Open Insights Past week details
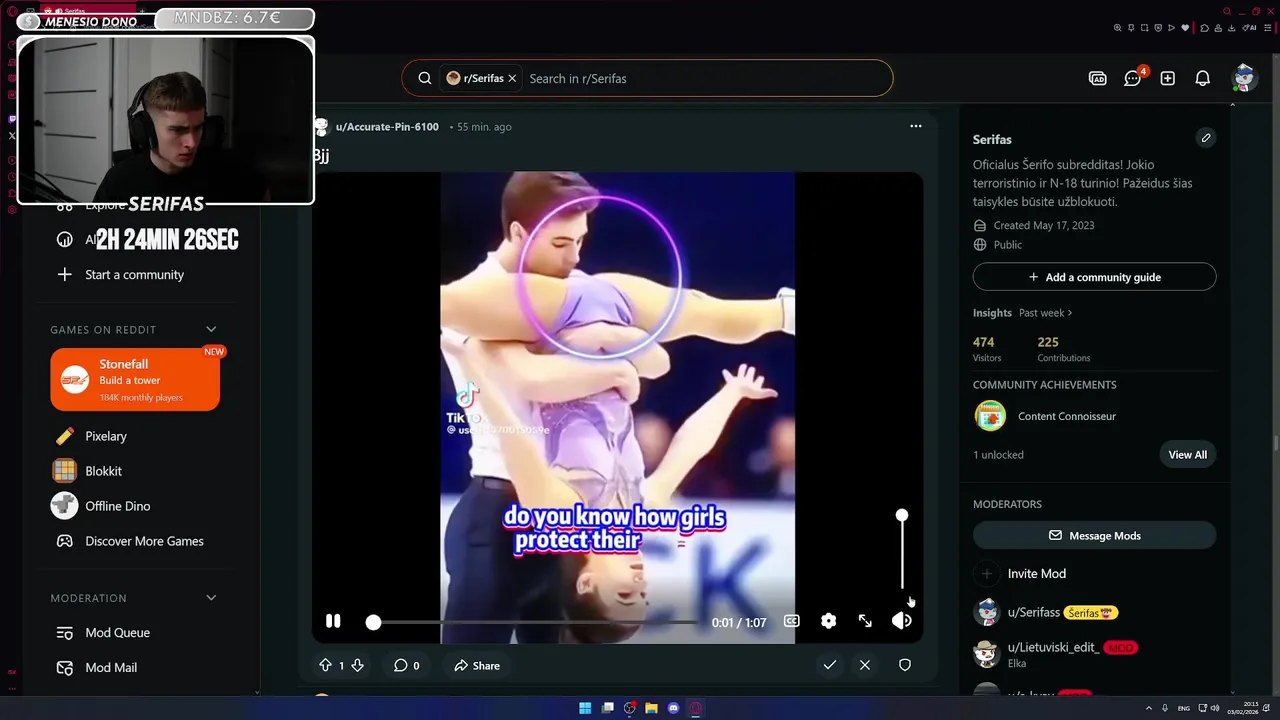The width and height of the screenshot is (1280, 720). (1045, 313)
